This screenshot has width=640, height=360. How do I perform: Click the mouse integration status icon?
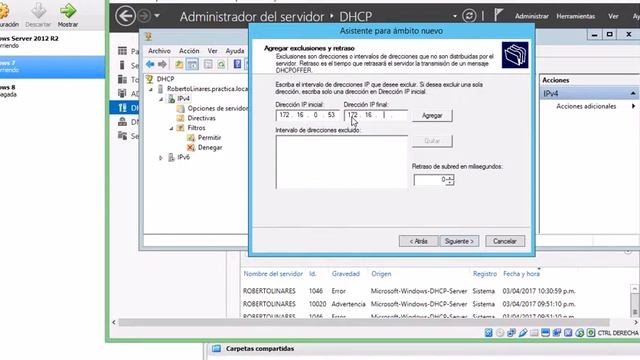pyautogui.click(x=580, y=333)
